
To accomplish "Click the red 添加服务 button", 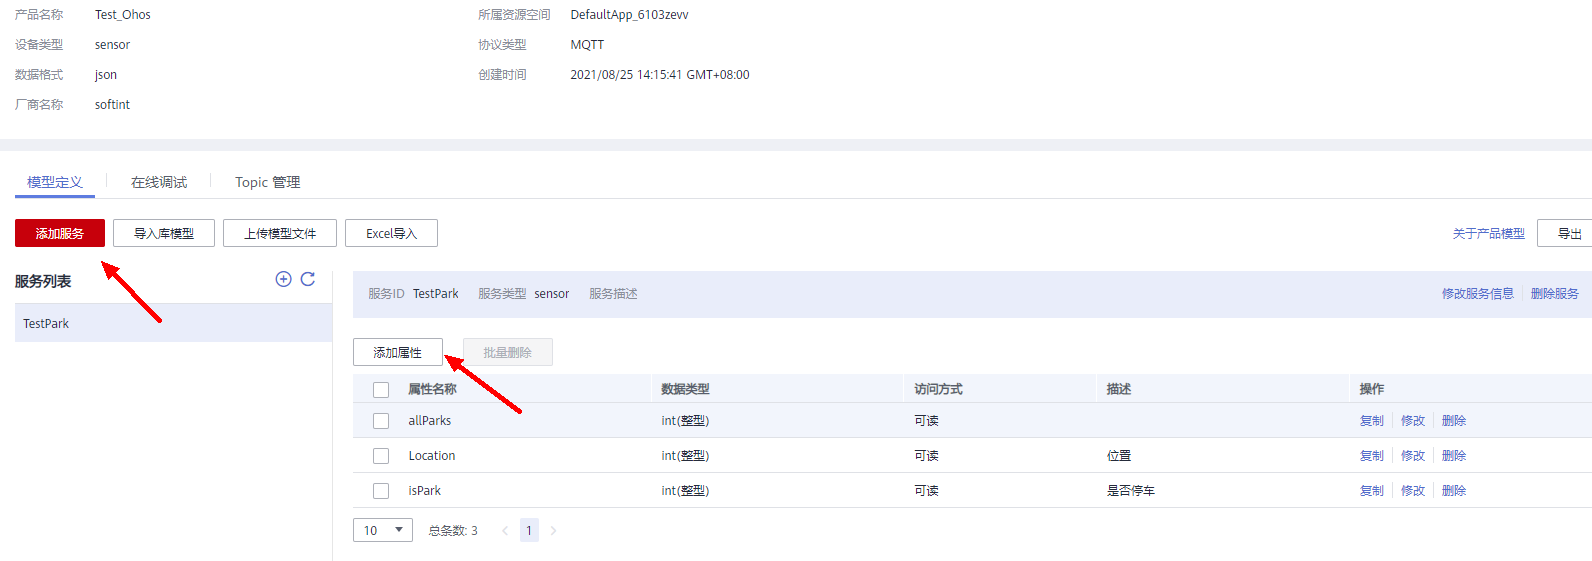I will click(x=60, y=233).
